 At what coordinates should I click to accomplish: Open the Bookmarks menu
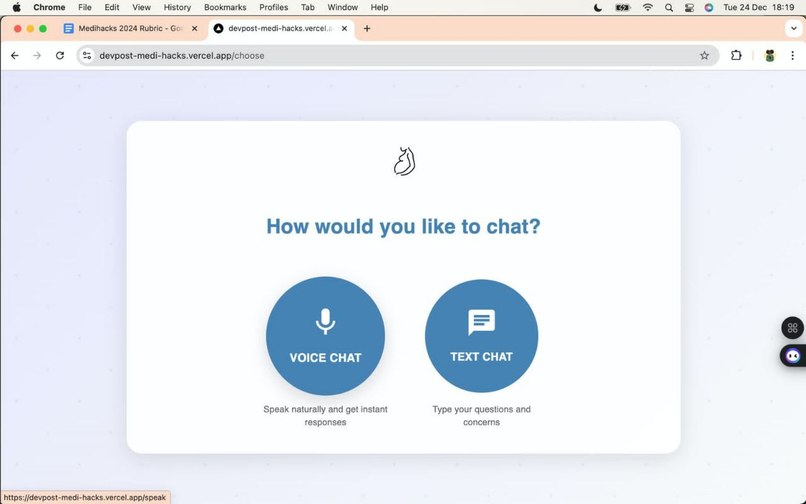pos(225,7)
